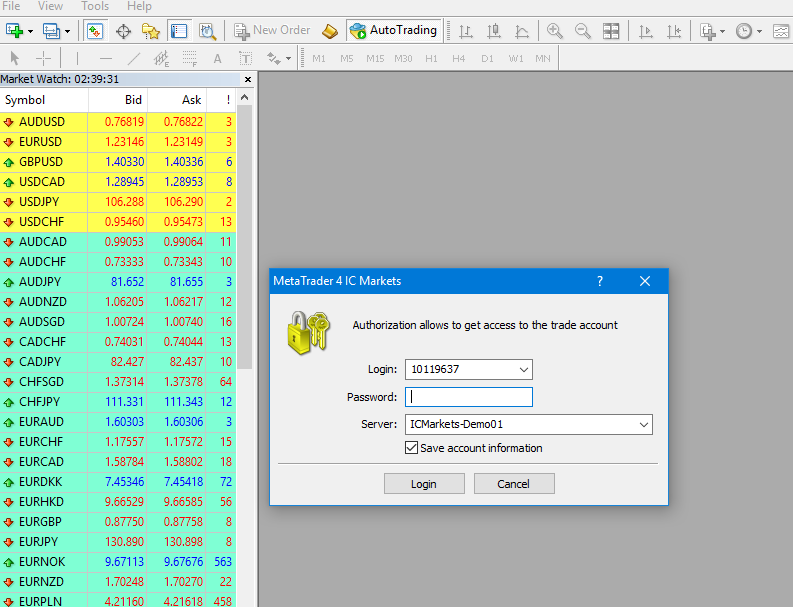Expand the Indicators dropdown arrow

click(722, 31)
